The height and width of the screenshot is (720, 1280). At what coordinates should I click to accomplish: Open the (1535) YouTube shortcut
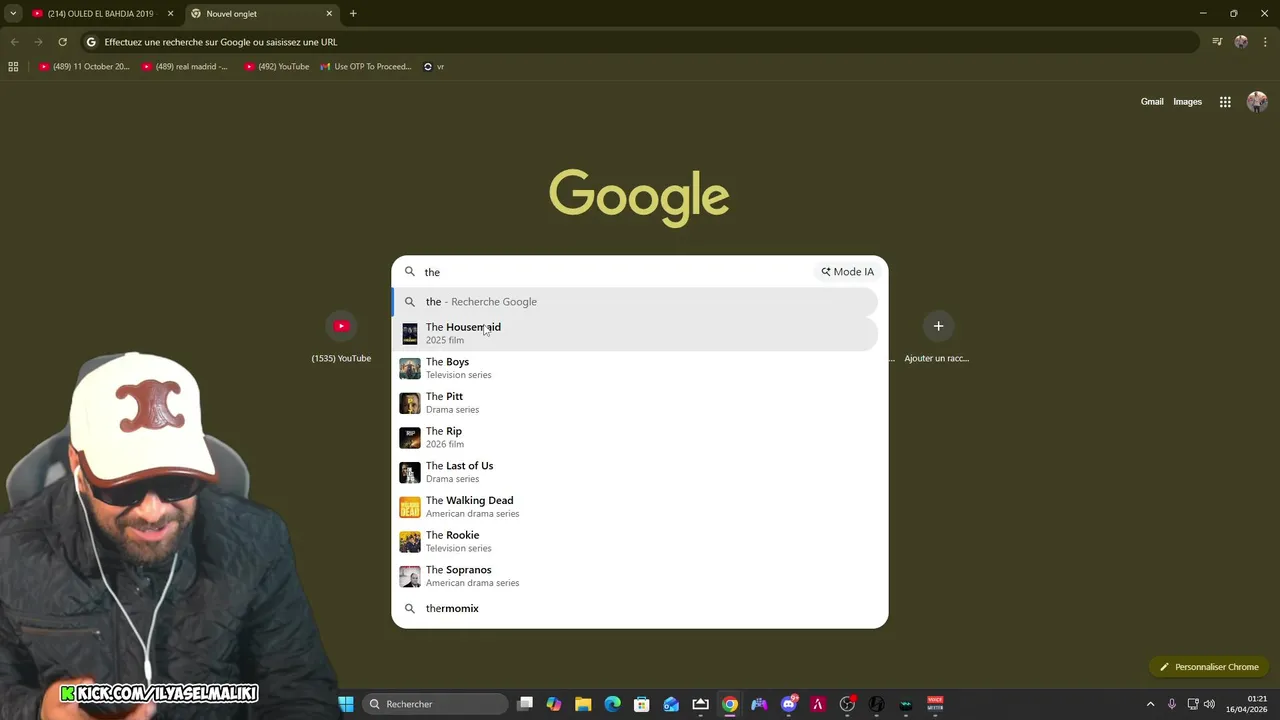(341, 337)
